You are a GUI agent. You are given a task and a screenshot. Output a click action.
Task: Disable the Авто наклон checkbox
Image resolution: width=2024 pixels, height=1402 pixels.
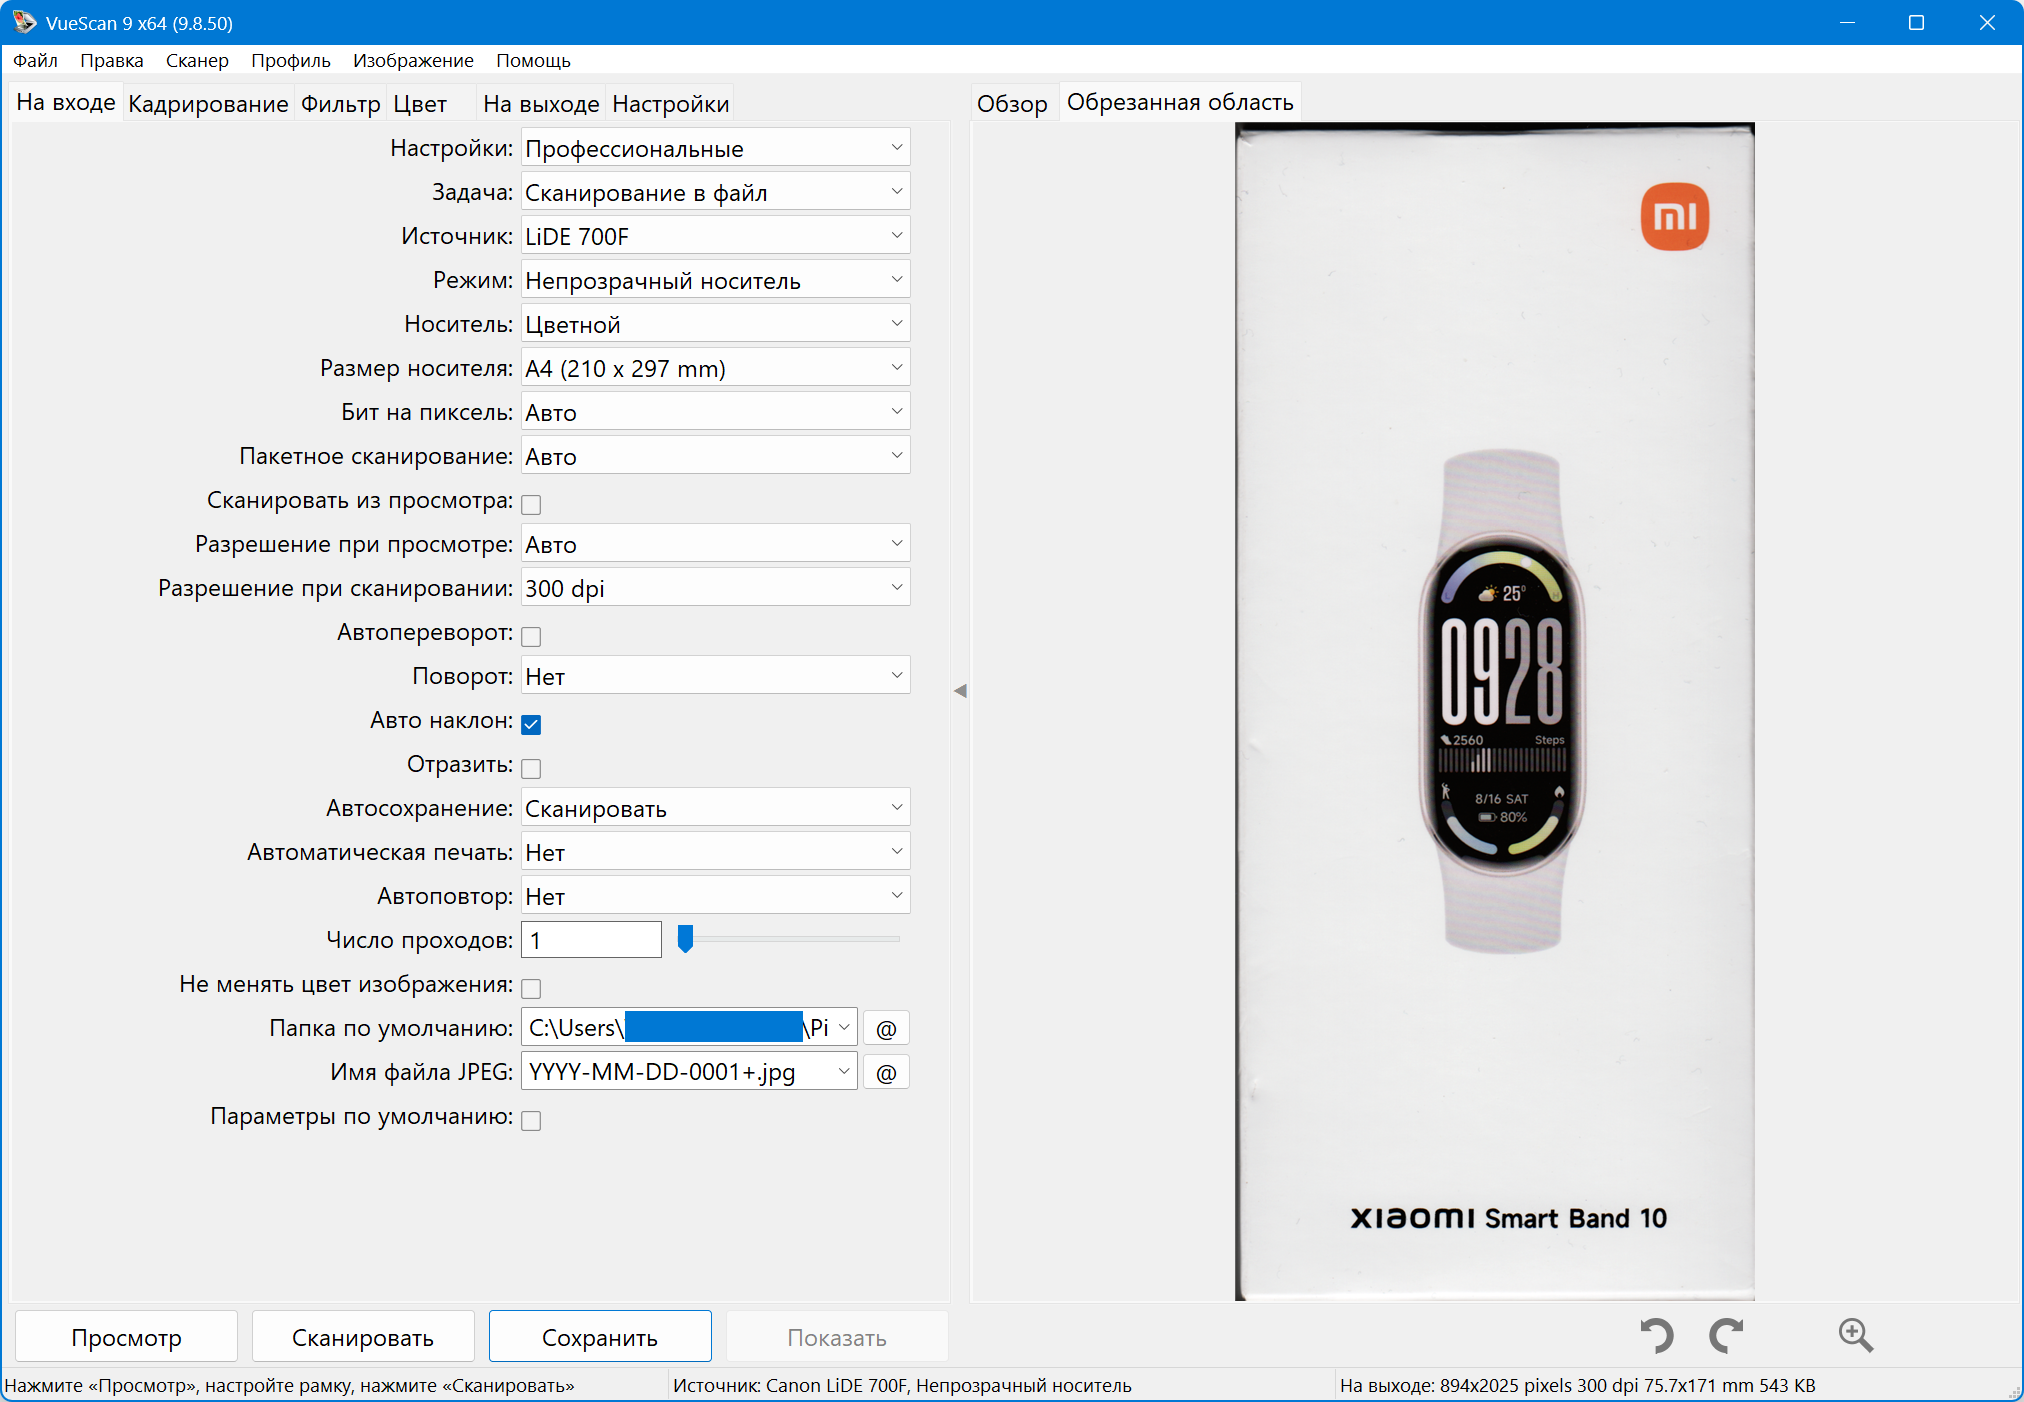(x=531, y=724)
